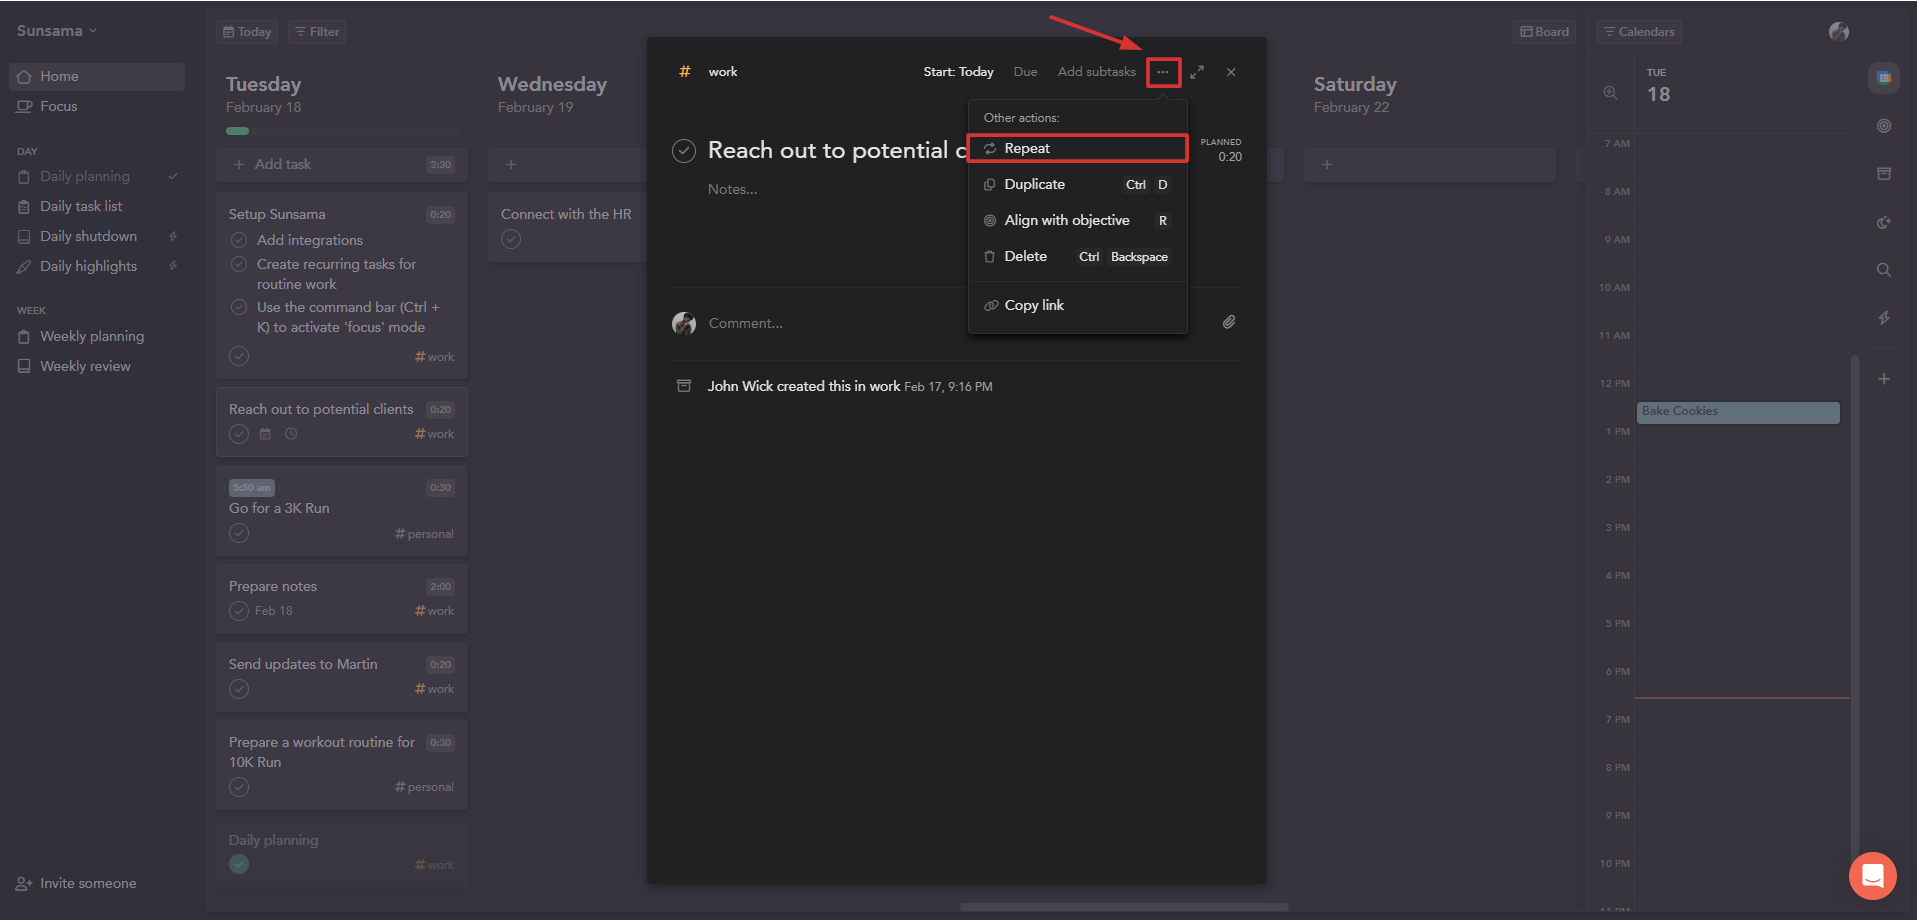
Task: Click the horizontal board scrollbar
Action: [x=1124, y=907]
